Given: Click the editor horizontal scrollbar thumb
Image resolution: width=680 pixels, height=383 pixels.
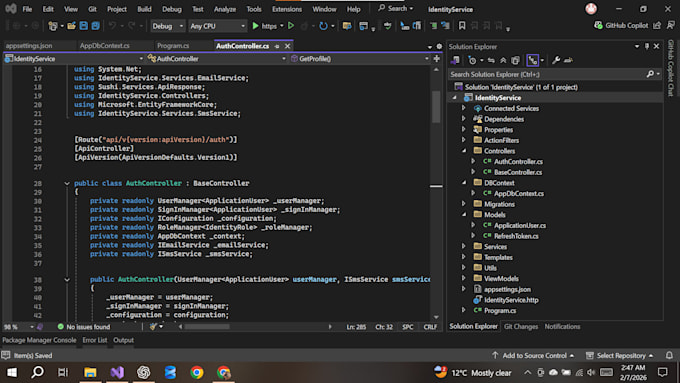Looking at the screenshot, I should click(207, 327).
